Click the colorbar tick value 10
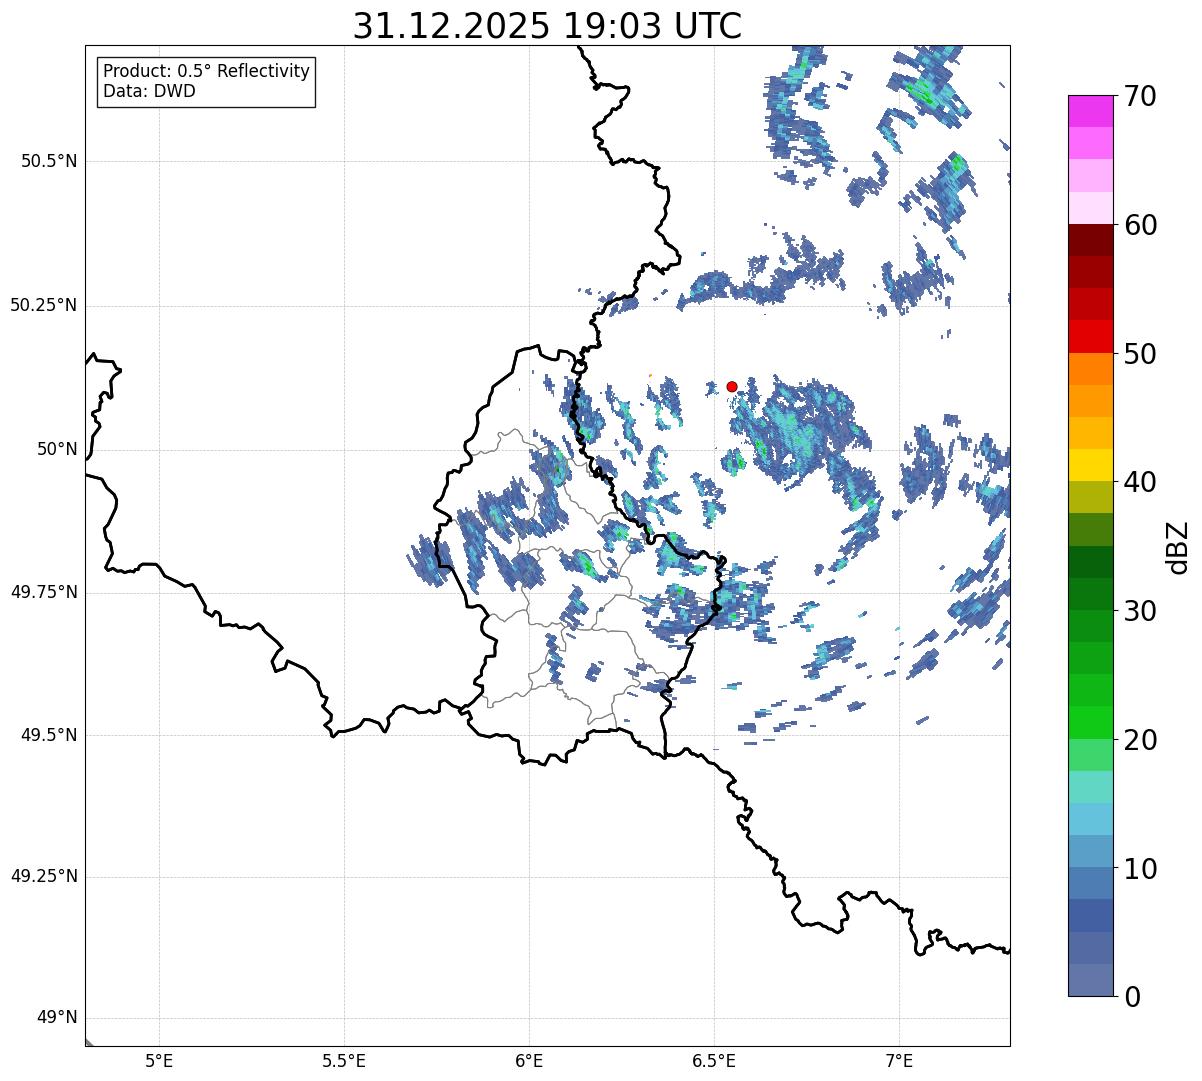1202x1081 pixels. 1140,868
